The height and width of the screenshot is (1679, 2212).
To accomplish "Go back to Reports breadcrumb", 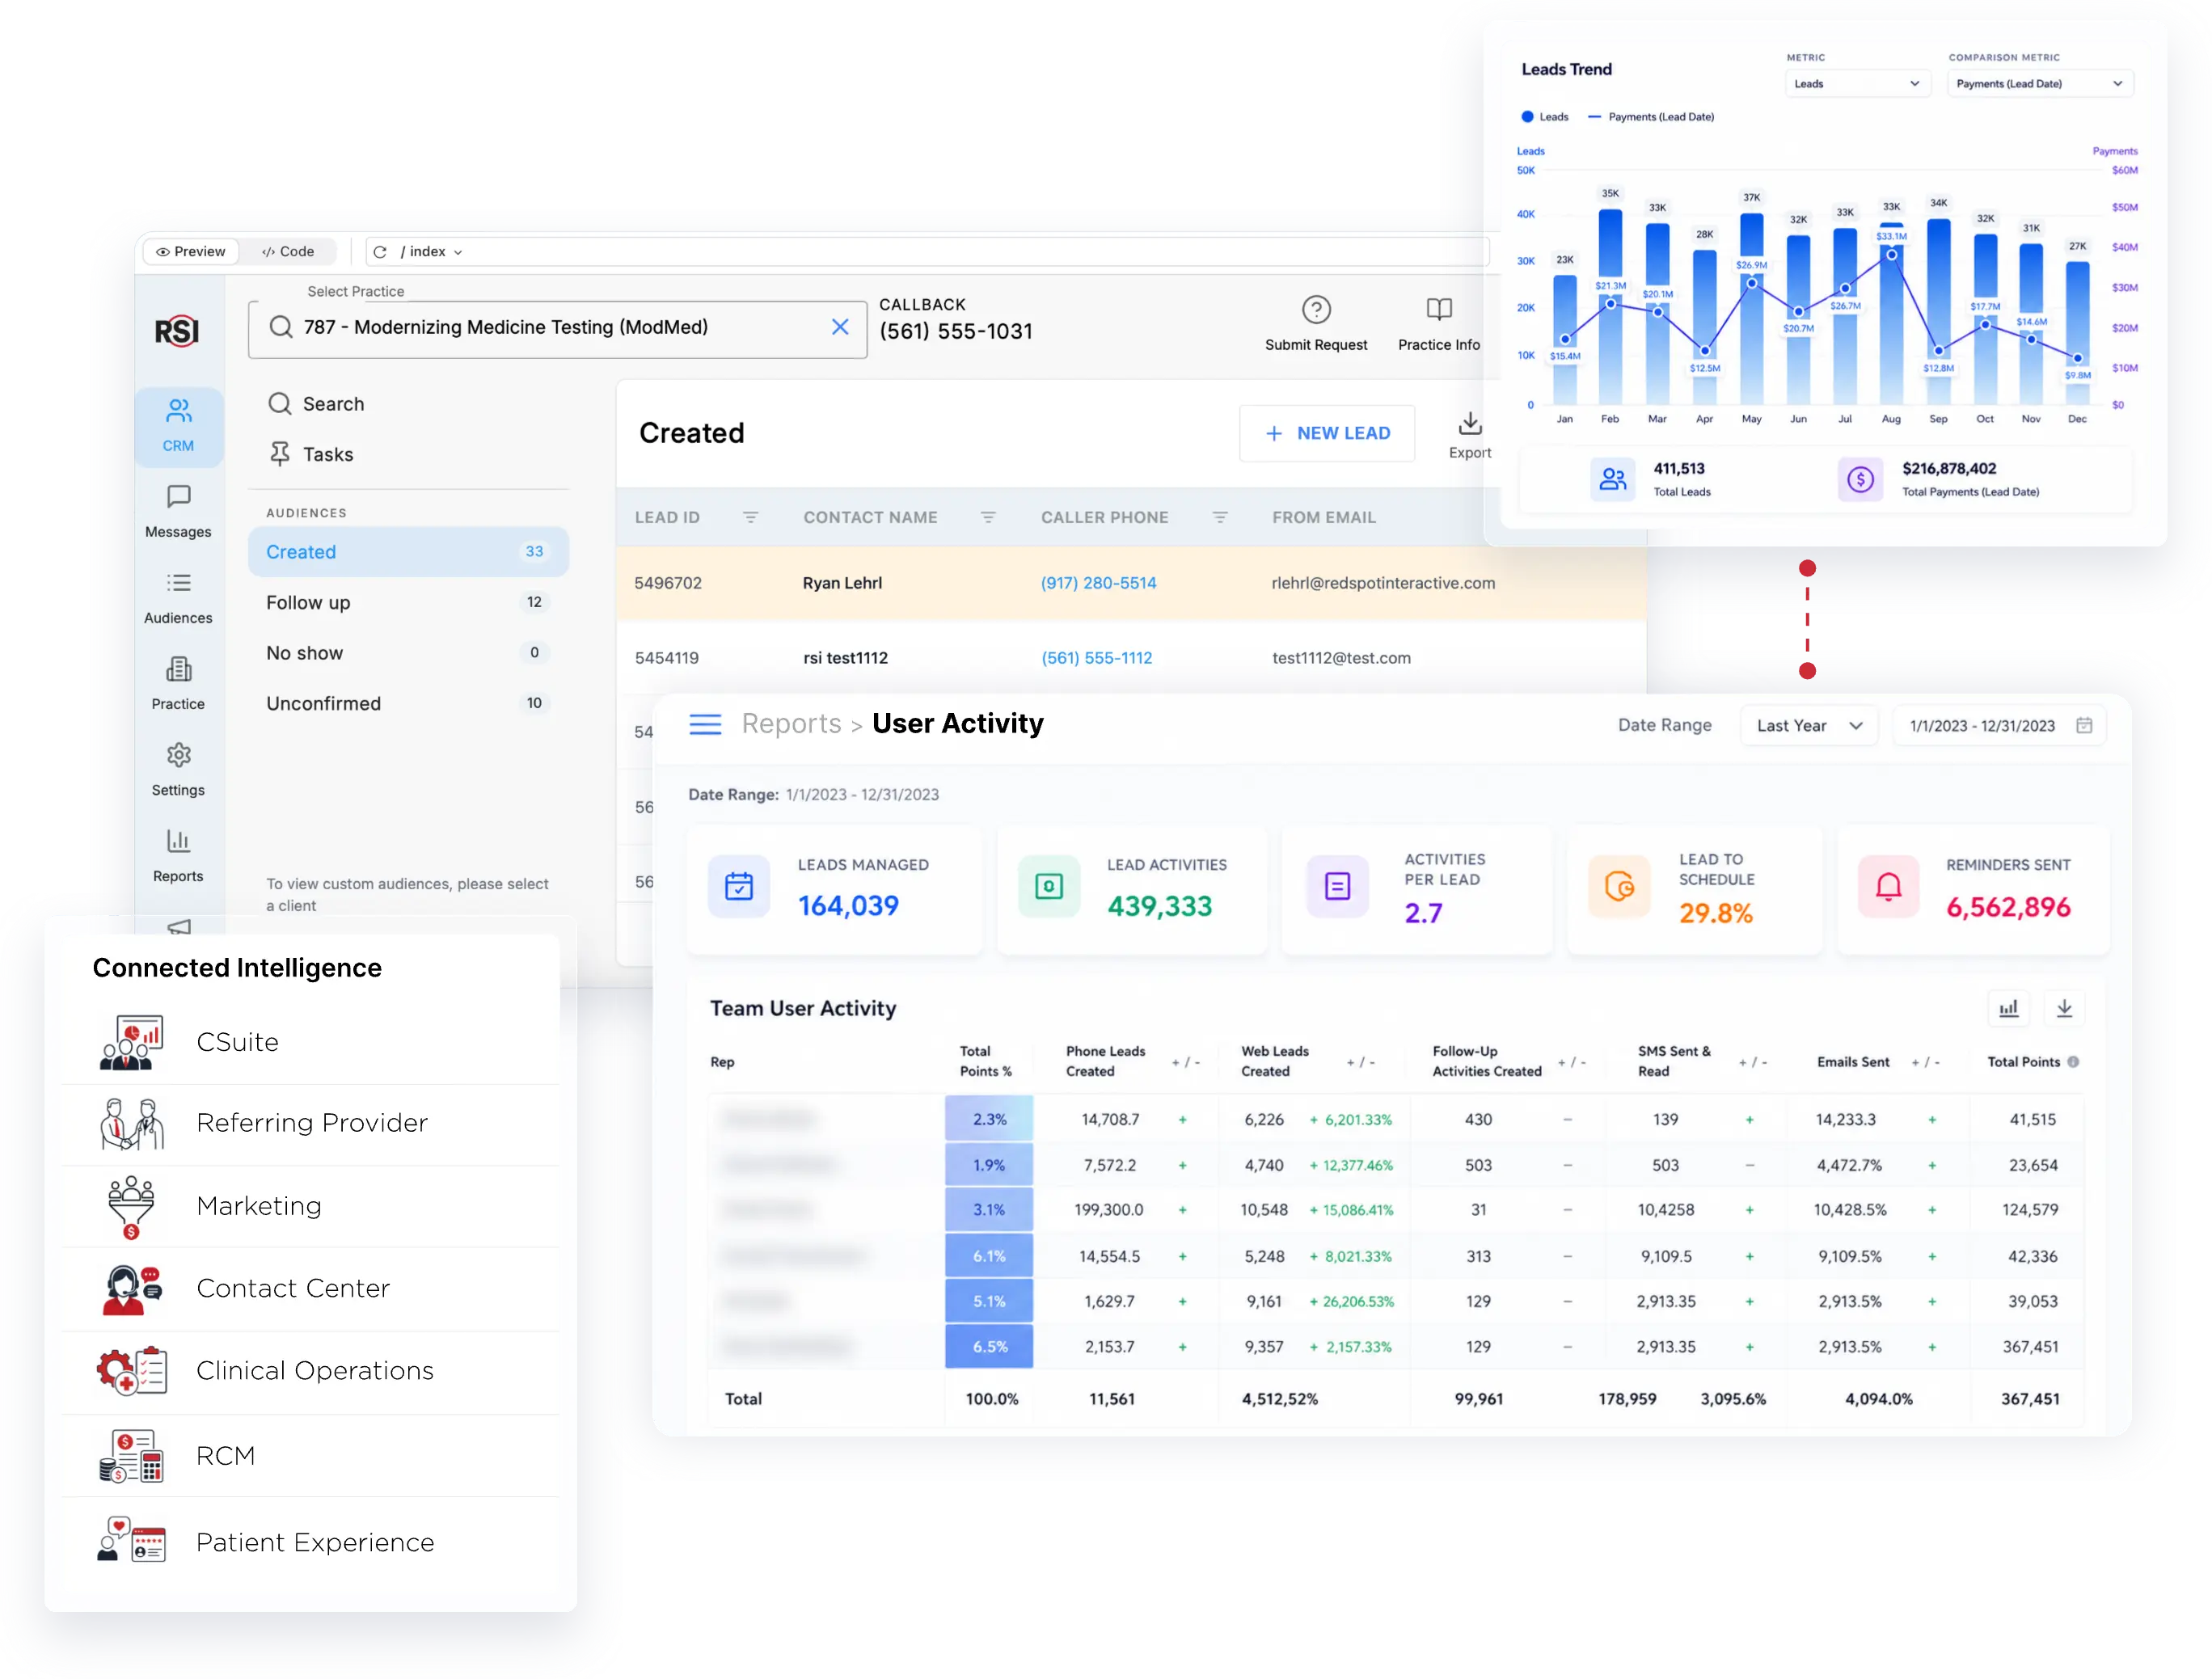I will point(791,724).
